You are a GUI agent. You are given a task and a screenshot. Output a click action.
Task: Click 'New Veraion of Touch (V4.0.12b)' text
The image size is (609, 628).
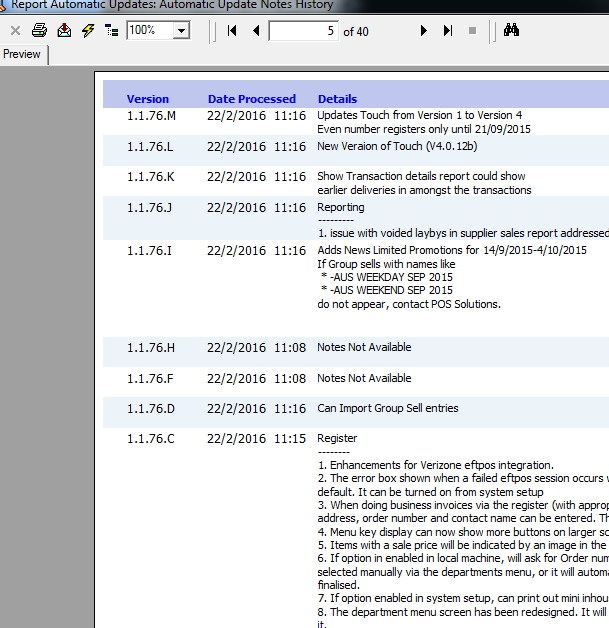[x=397, y=146]
